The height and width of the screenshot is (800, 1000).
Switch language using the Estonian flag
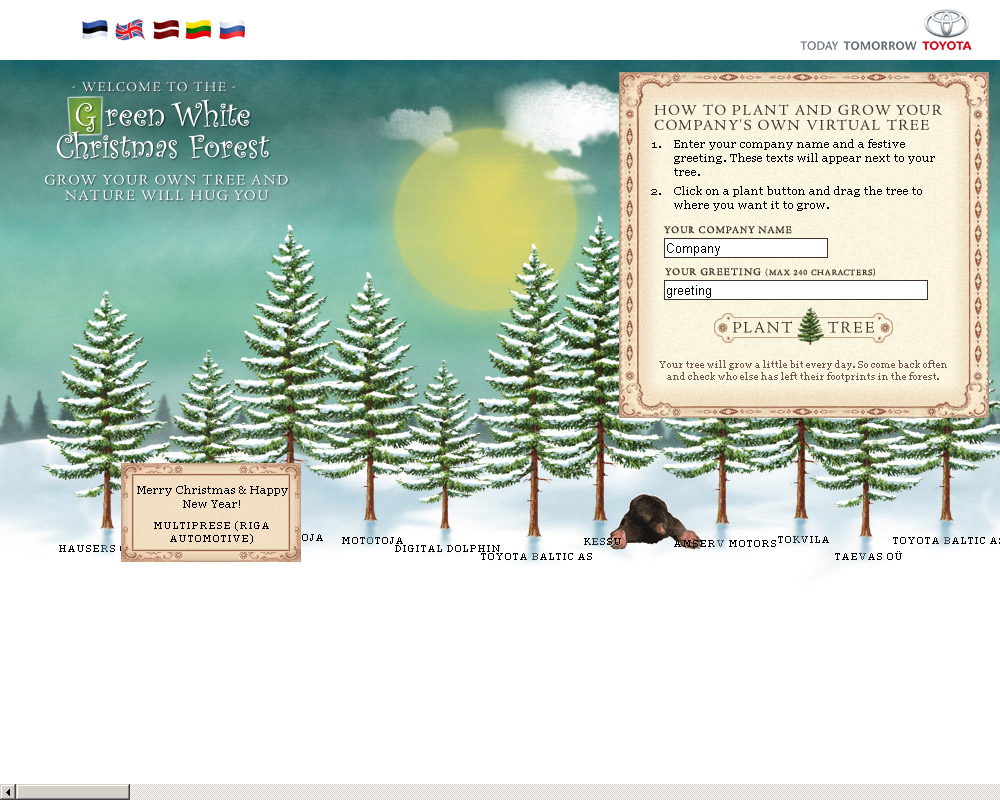tap(95, 30)
